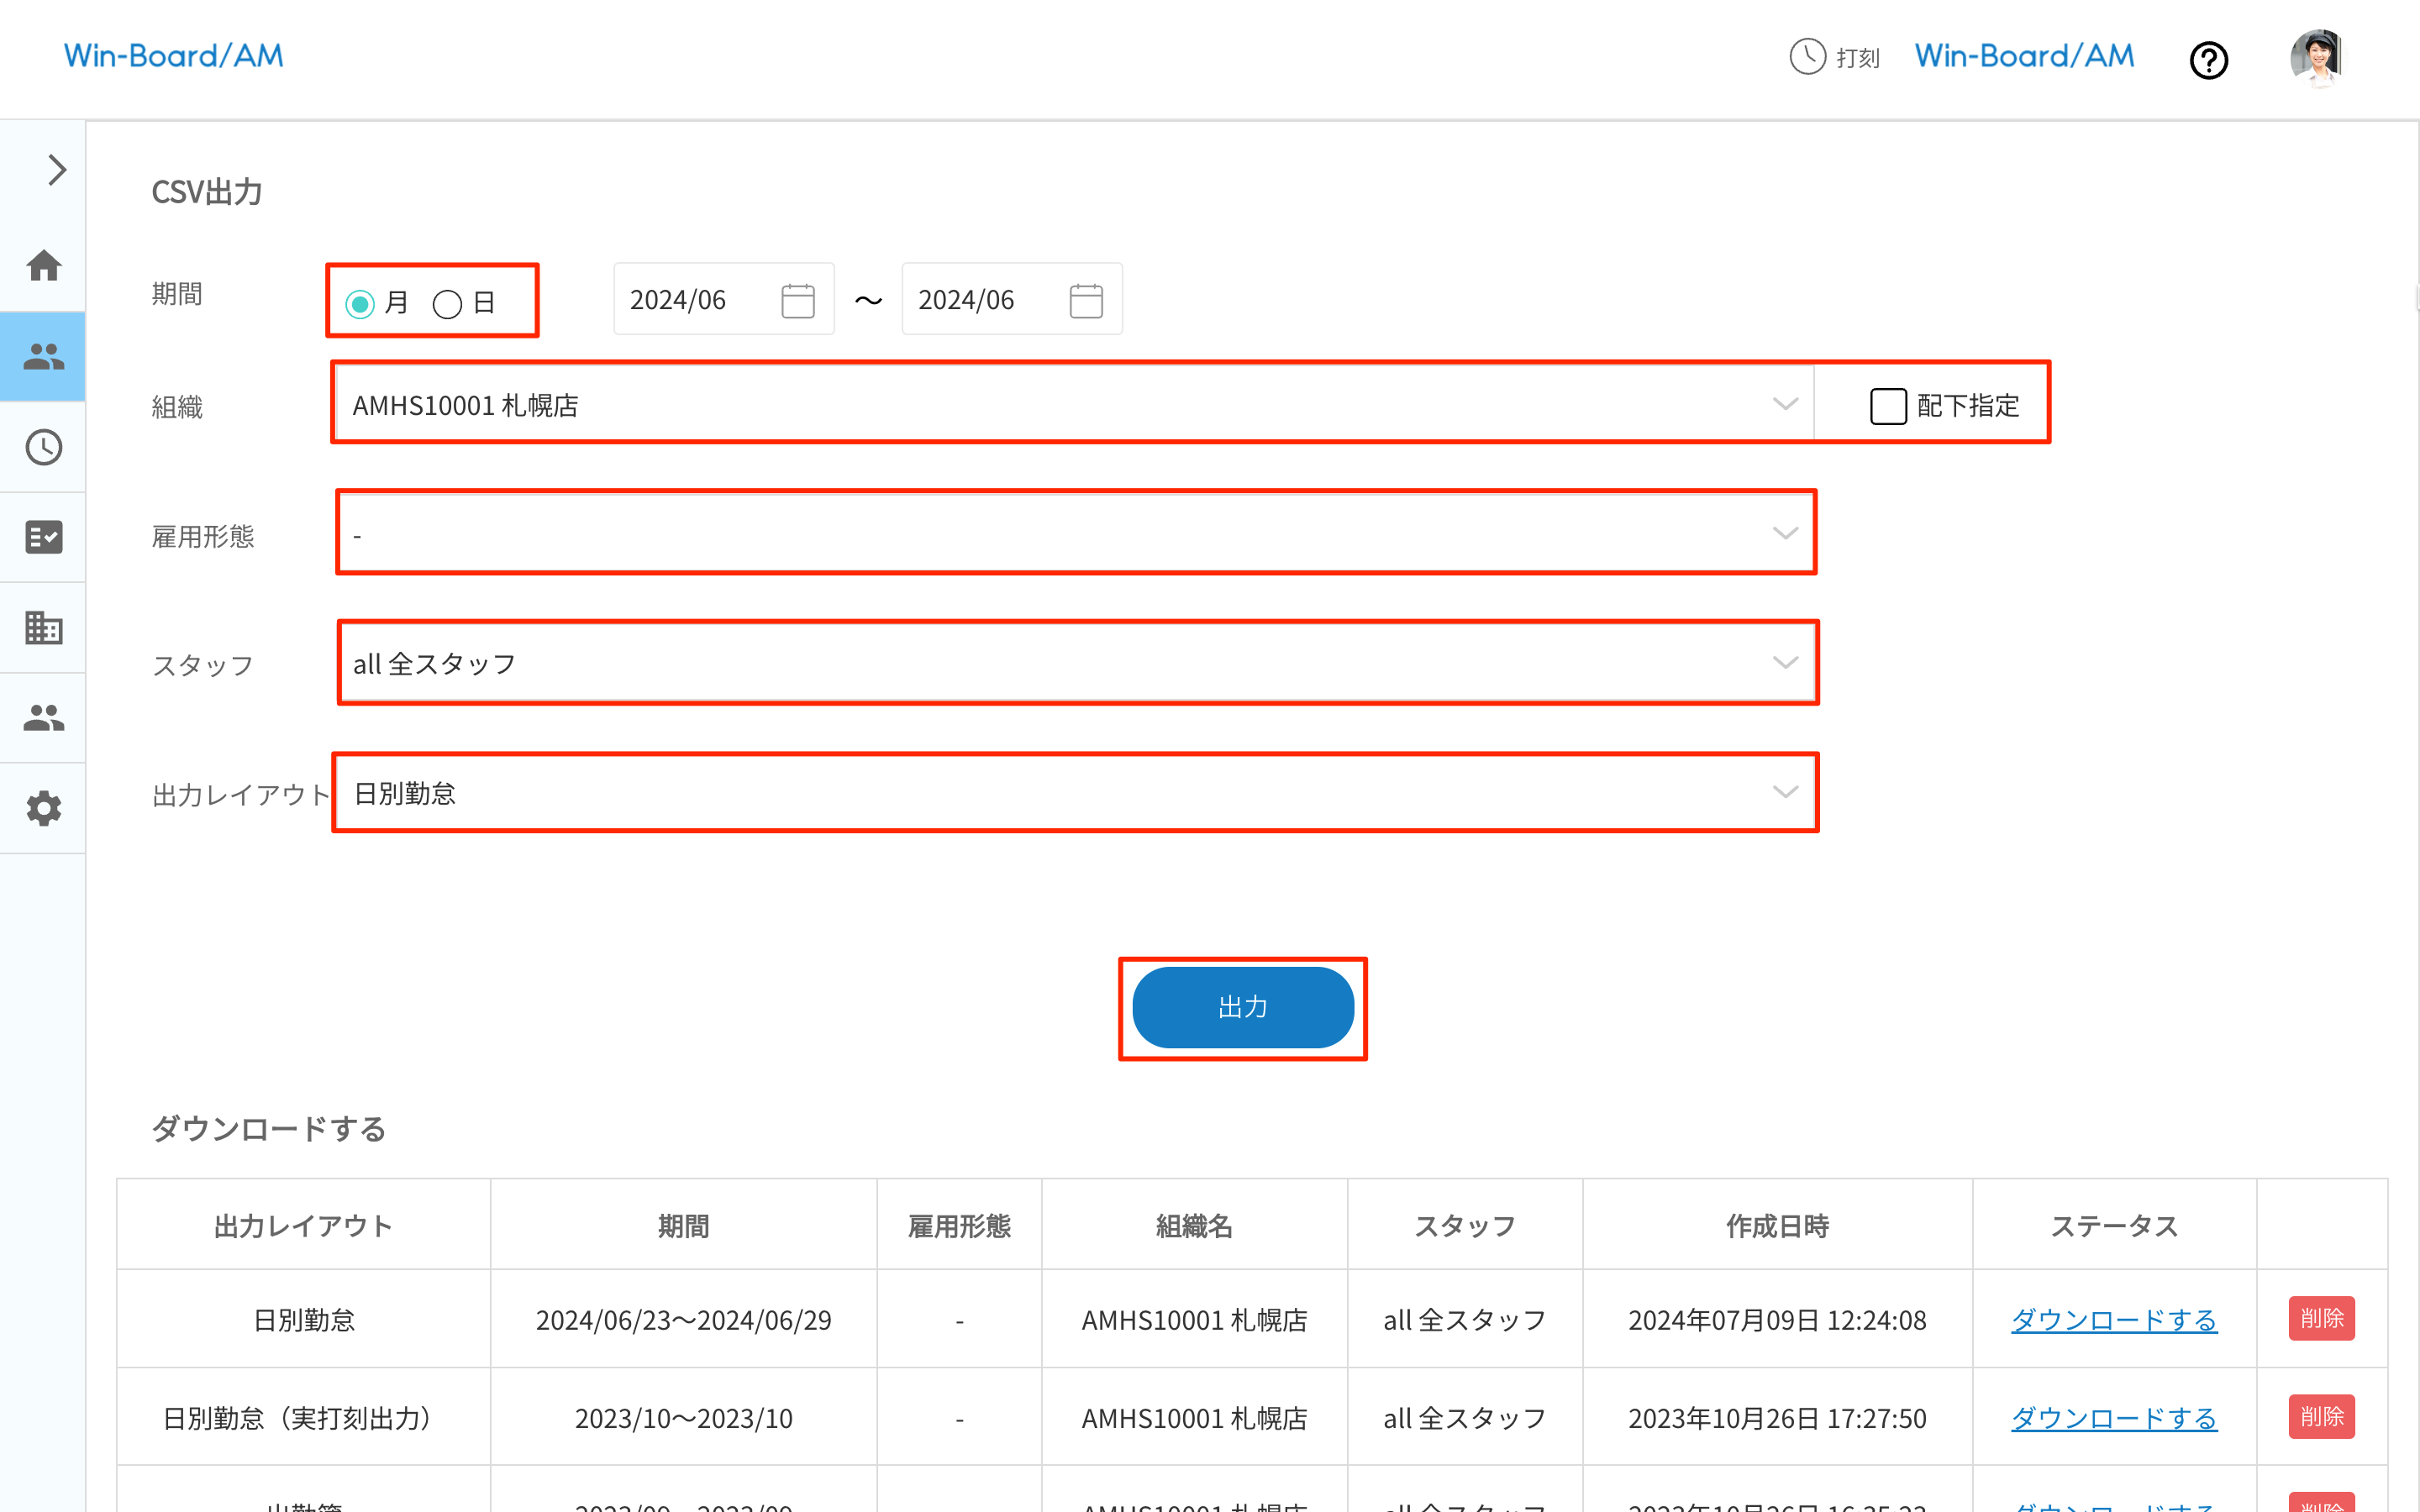Open the 雇用形態 dropdown
2420x1512 pixels.
pos(1076,533)
